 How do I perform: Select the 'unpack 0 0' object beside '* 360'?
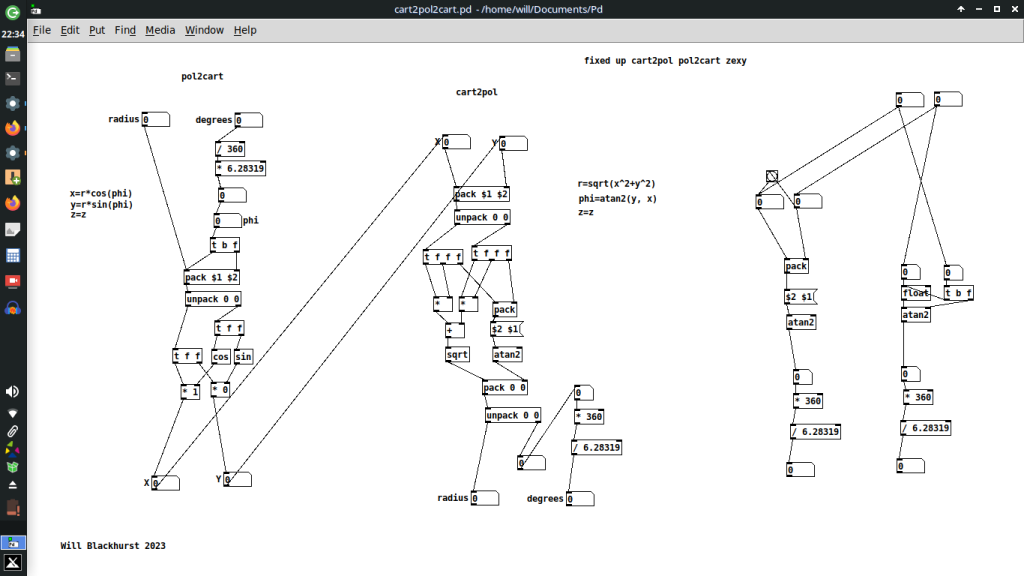pyautogui.click(x=513, y=415)
